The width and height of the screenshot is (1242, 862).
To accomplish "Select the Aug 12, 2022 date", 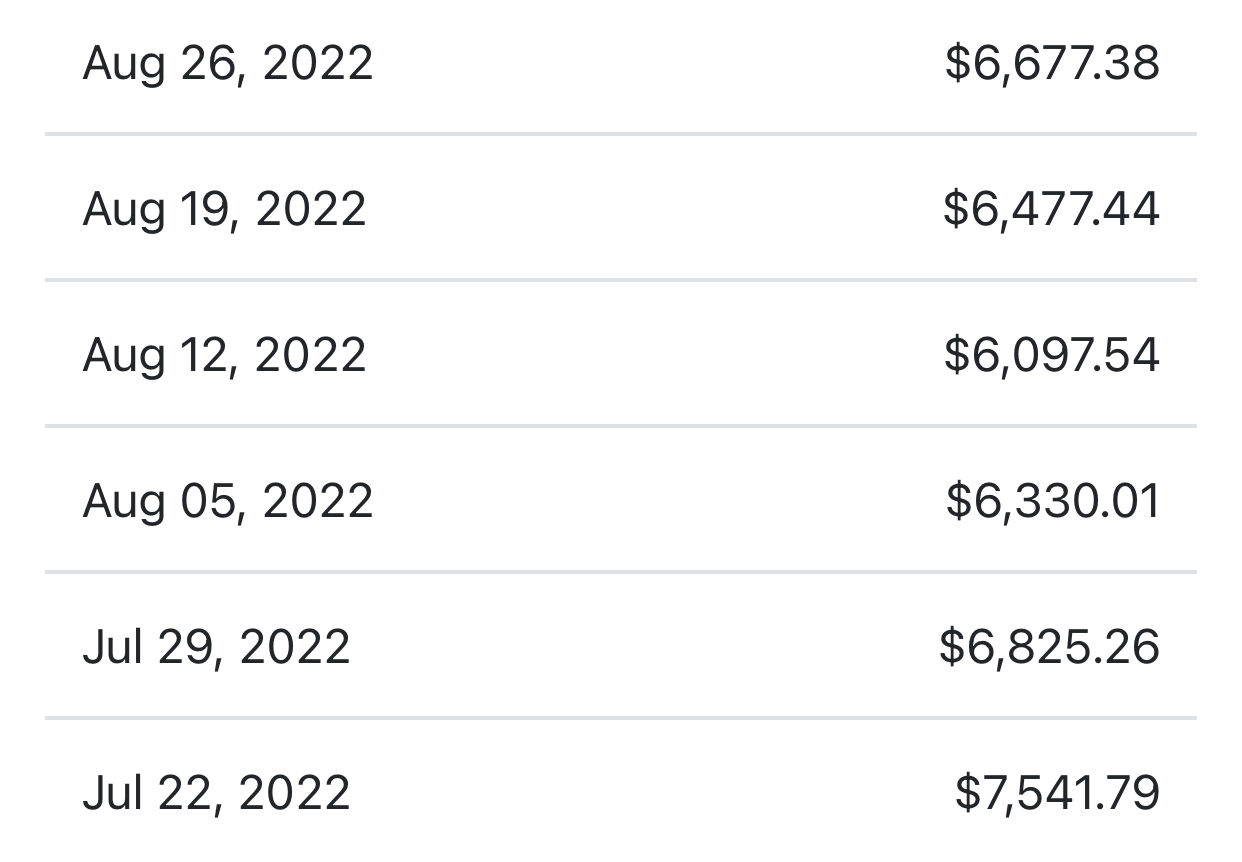I will tap(225, 356).
